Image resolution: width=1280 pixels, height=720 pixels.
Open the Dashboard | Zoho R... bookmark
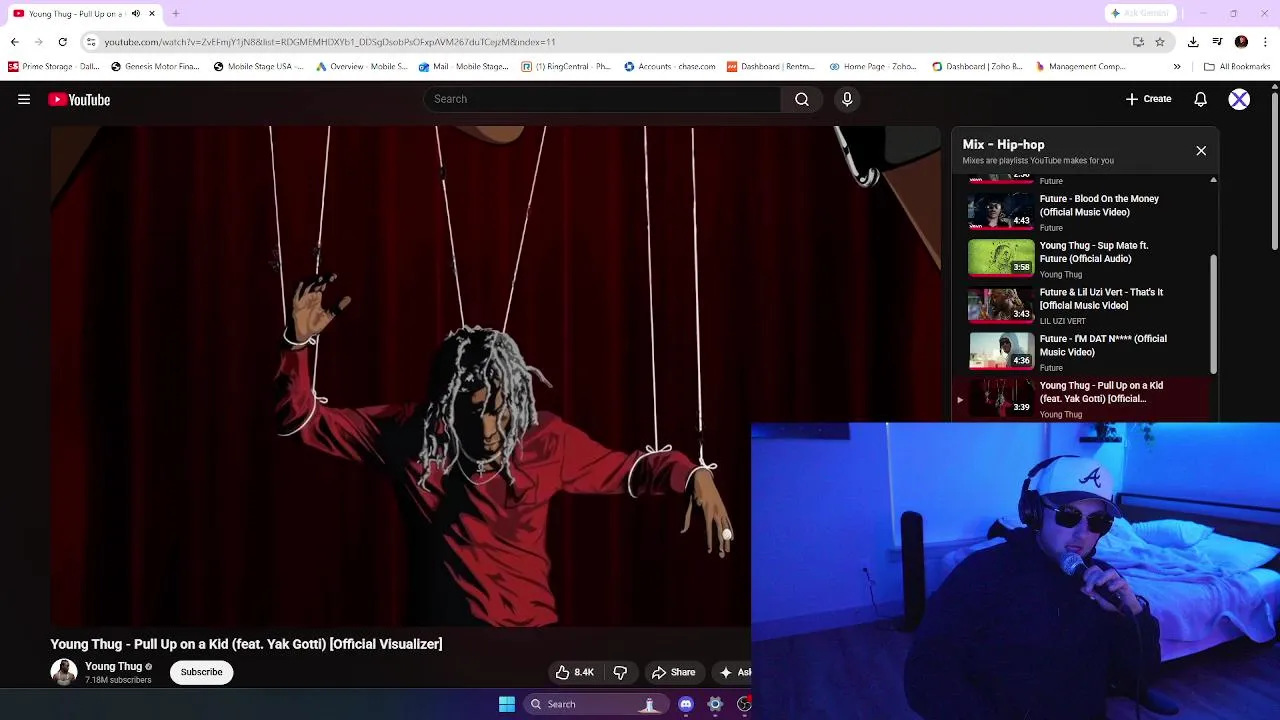click(977, 67)
